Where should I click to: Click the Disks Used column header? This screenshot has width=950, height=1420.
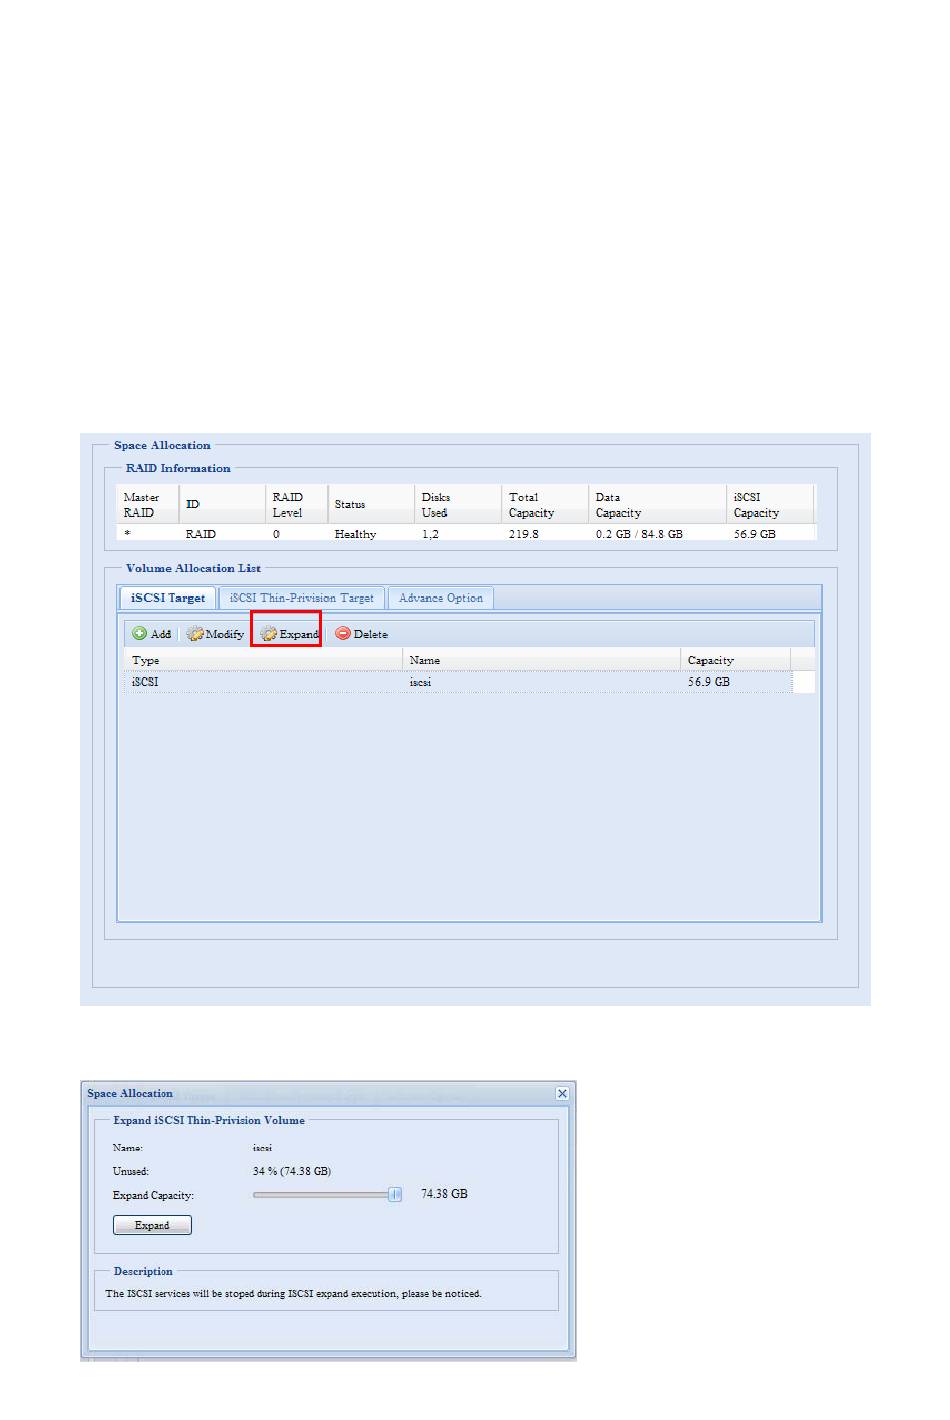point(458,505)
